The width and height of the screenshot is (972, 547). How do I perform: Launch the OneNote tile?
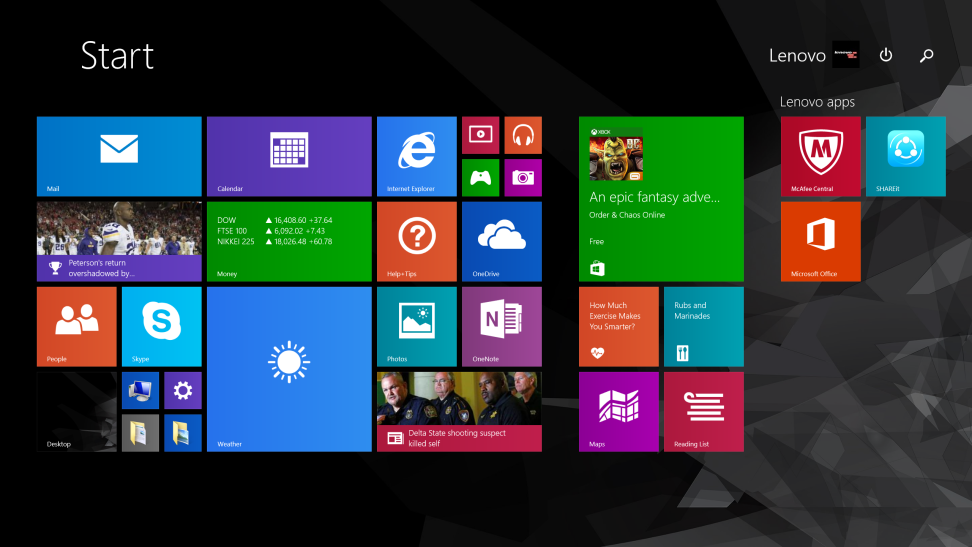coord(501,326)
